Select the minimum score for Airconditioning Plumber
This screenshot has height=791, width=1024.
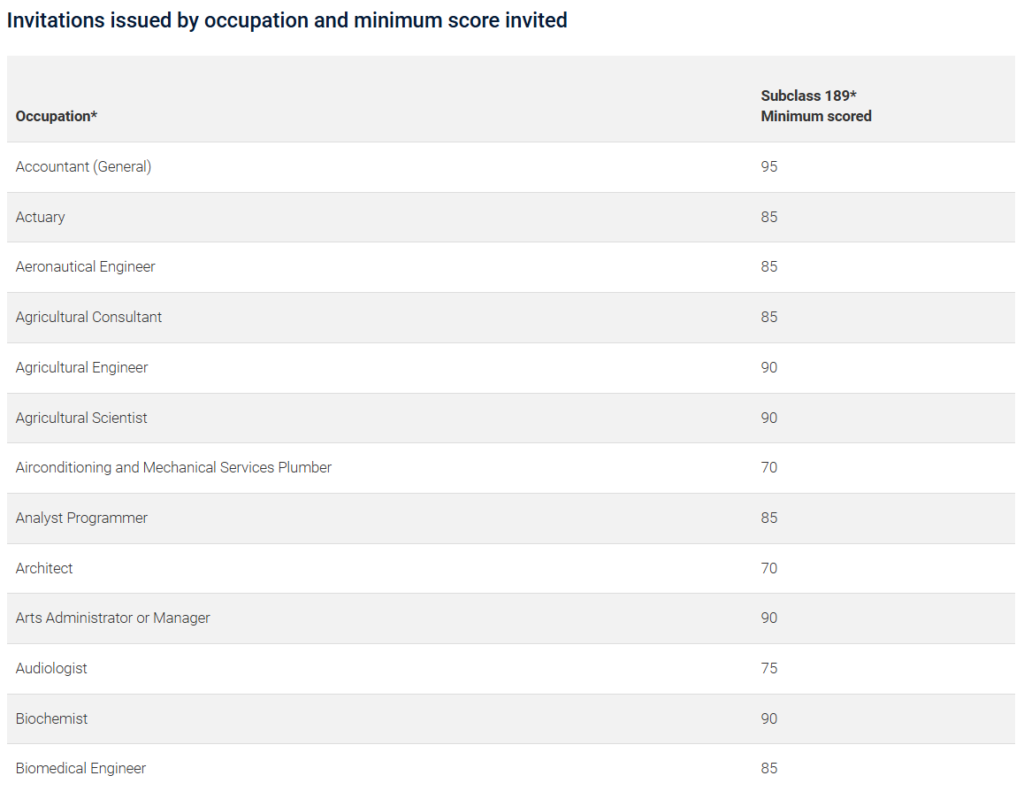click(x=769, y=468)
